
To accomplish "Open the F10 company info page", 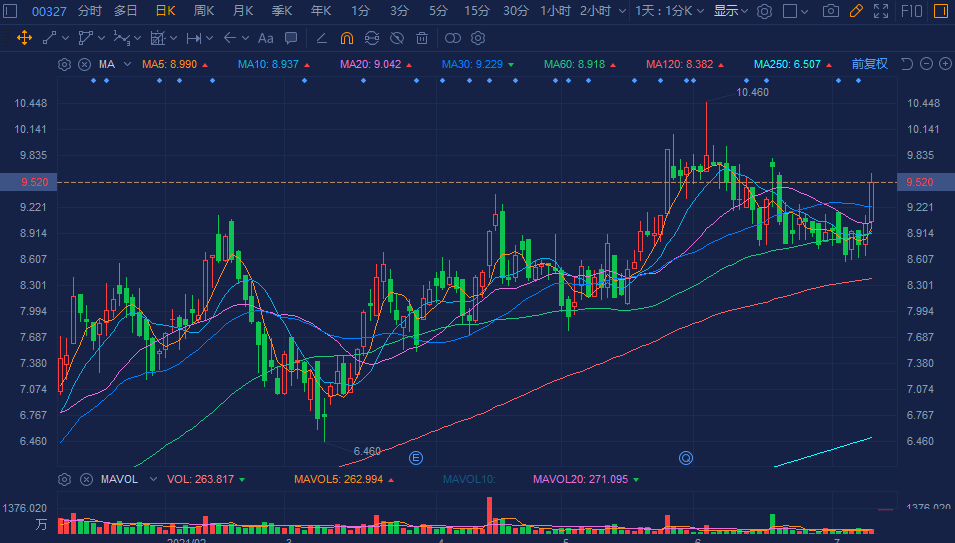I will tap(912, 11).
